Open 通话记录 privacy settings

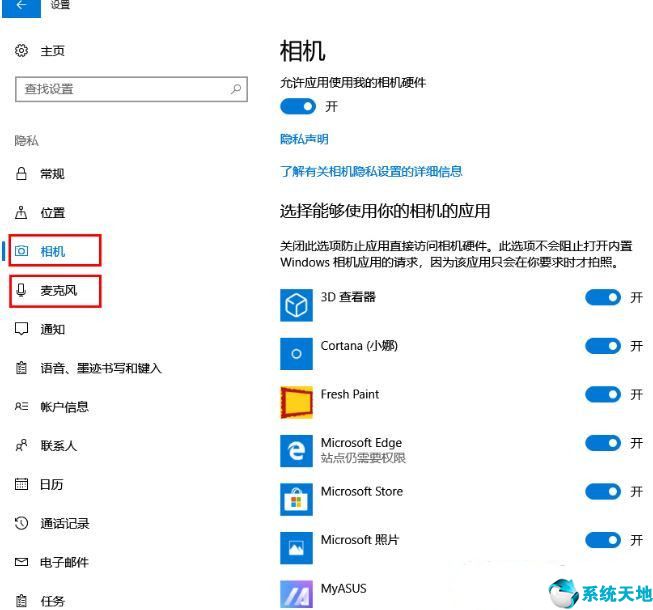[65, 523]
